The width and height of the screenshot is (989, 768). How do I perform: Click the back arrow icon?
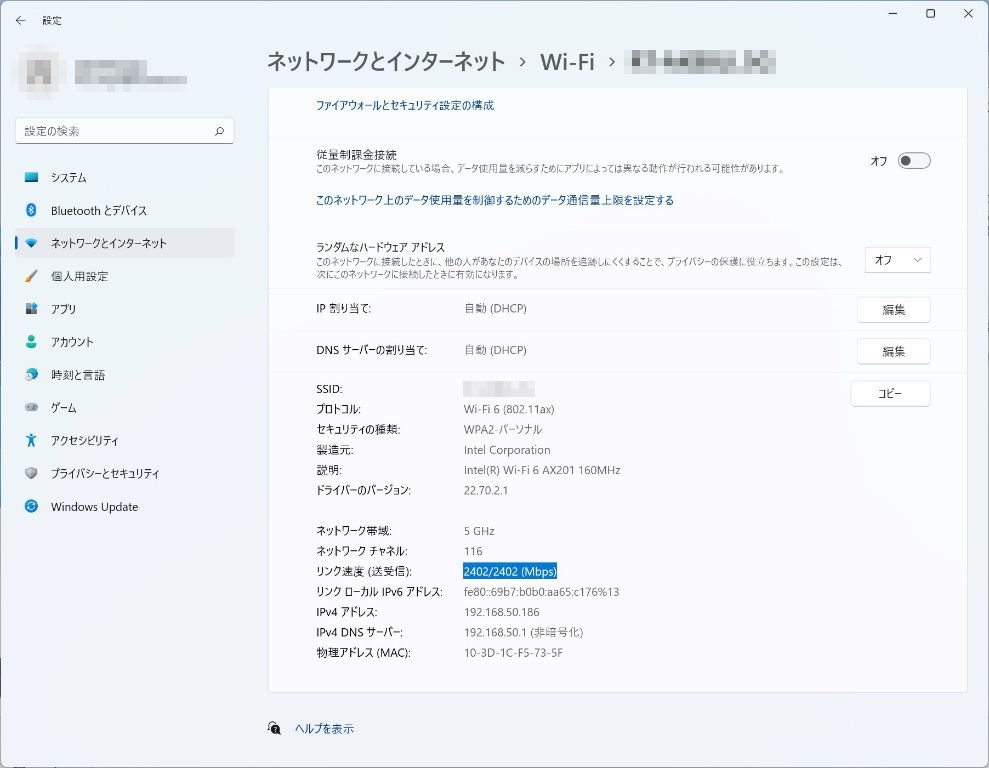pyautogui.click(x=21, y=20)
